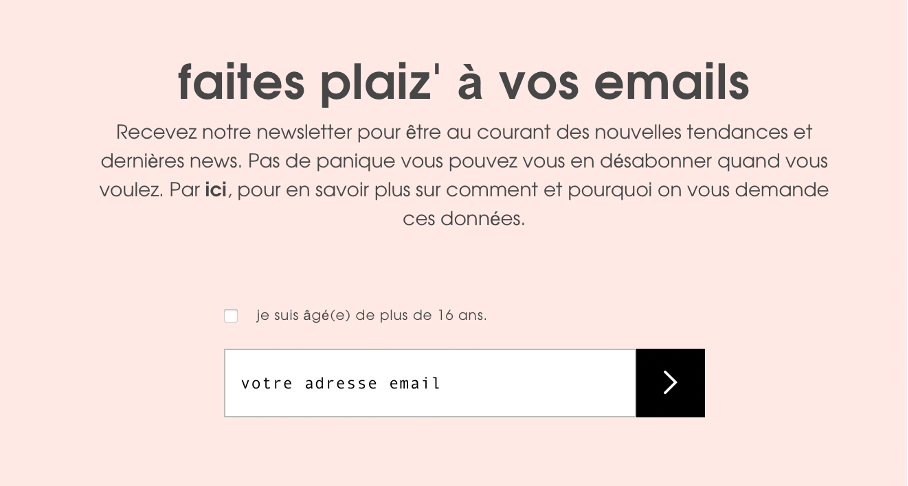Select the placeholder text "votre adresse email"

340,383
